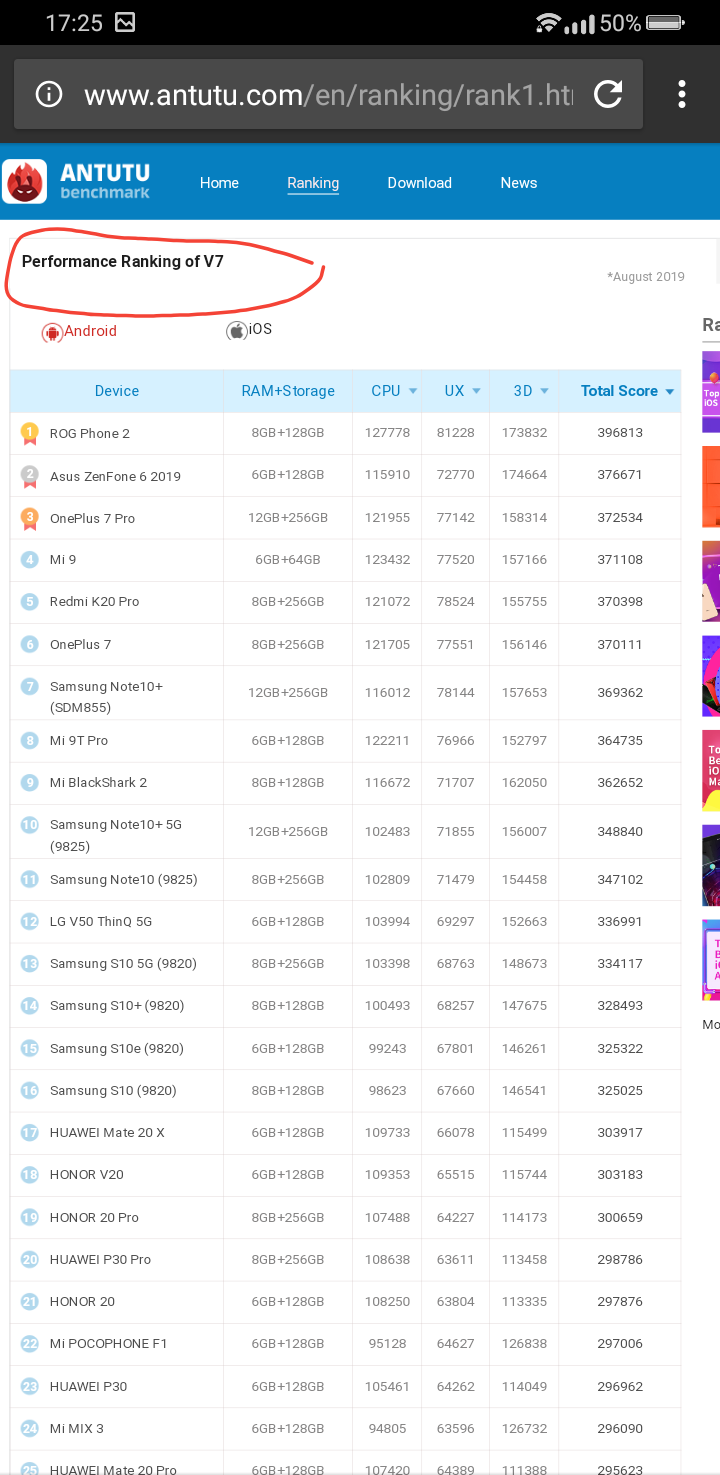Select total score 297006

620,1343
